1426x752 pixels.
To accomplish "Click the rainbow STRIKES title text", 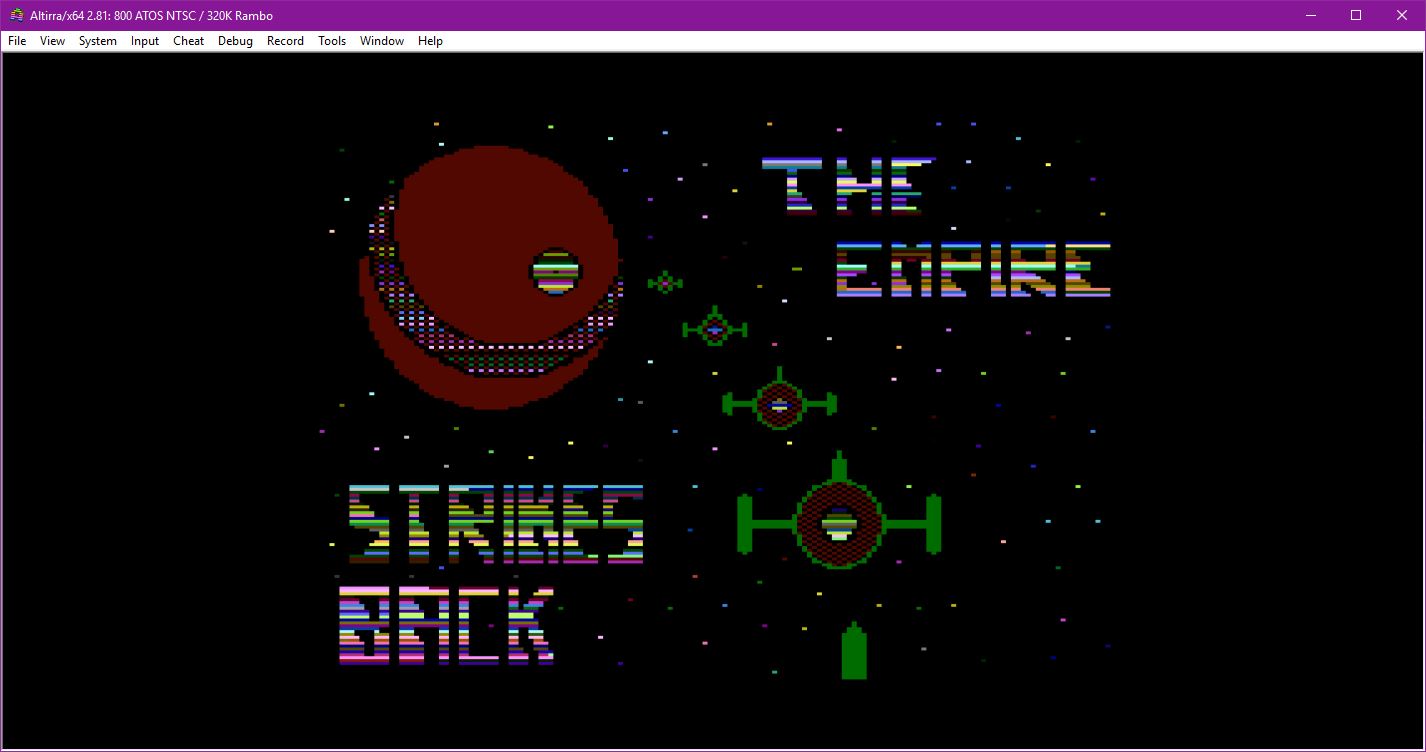I will (x=496, y=524).
